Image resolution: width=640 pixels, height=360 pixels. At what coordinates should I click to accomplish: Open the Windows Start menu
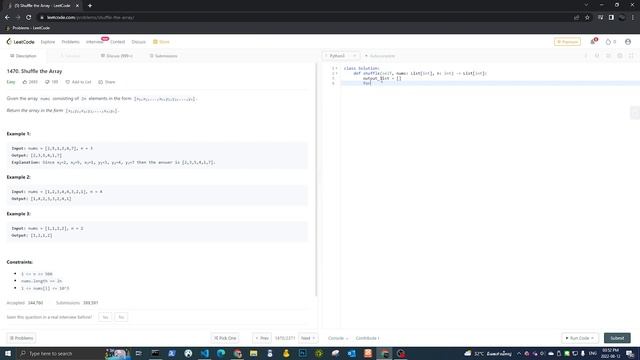point(8,353)
